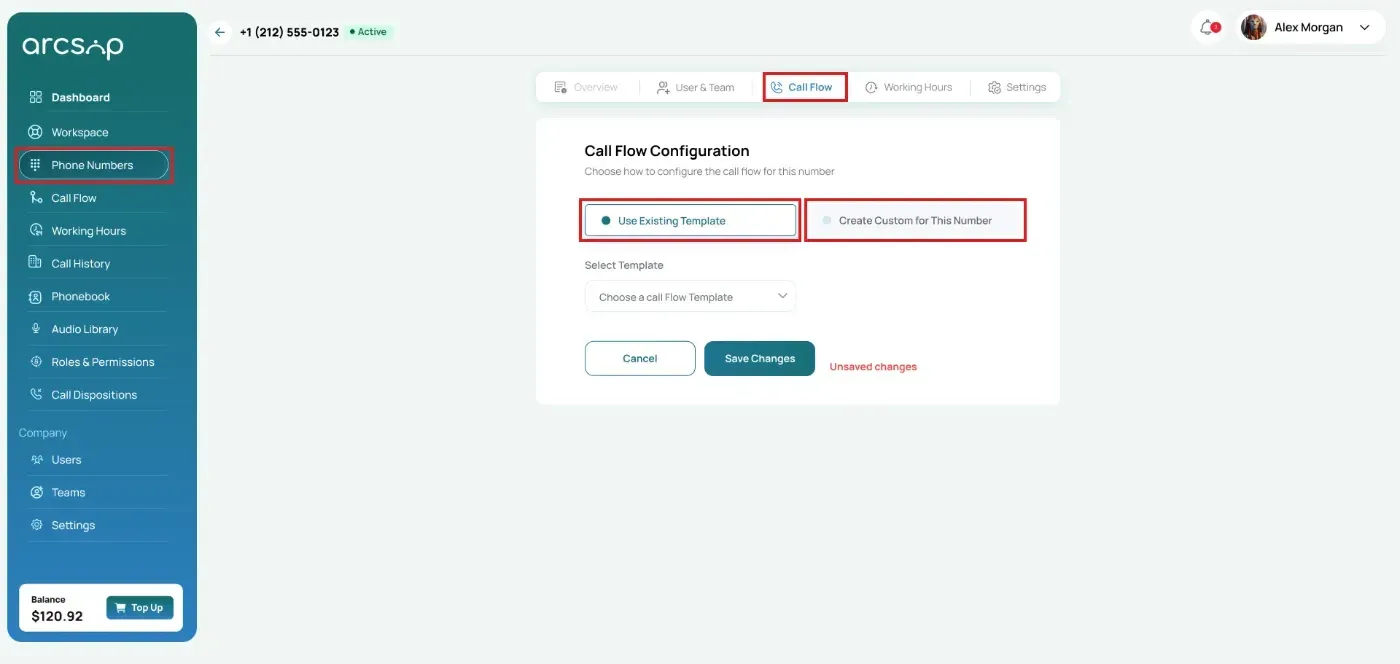Click the $120.92 balance amount

coord(57,616)
